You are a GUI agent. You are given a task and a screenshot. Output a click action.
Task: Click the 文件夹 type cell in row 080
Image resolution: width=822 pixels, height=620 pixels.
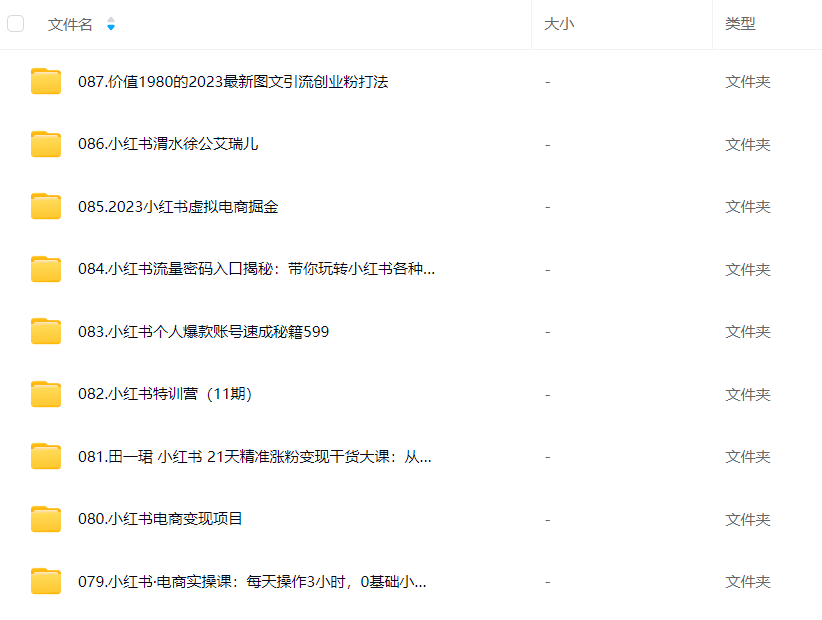(x=748, y=520)
